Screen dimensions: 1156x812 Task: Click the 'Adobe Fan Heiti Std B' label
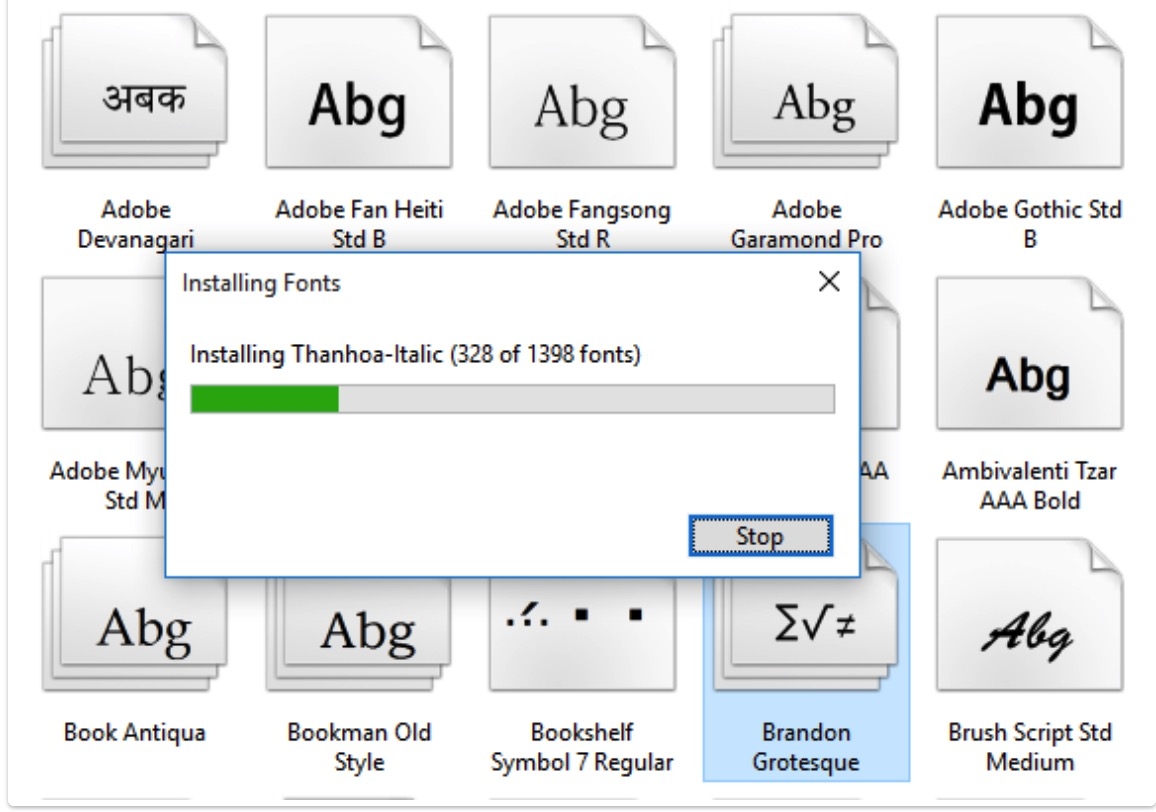click(x=359, y=224)
